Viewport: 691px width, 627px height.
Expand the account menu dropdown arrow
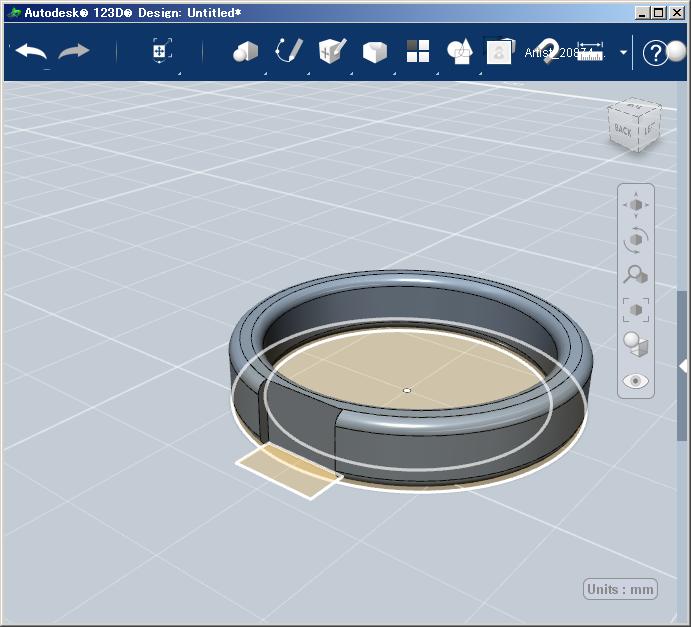pyautogui.click(x=623, y=52)
